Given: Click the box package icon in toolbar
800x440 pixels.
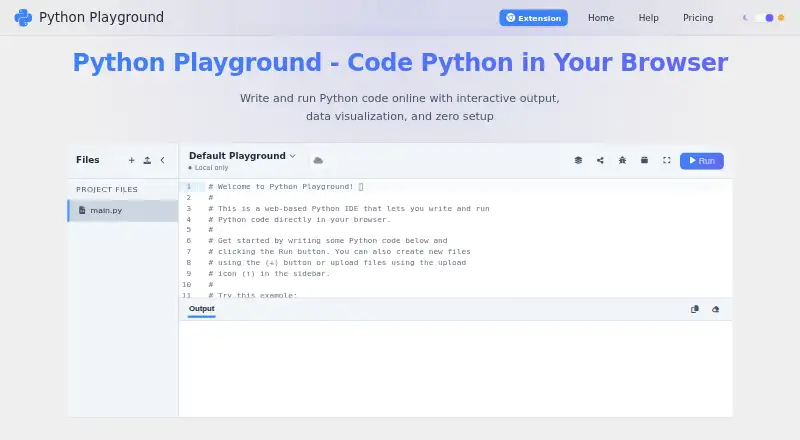Looking at the screenshot, I should [644, 160].
